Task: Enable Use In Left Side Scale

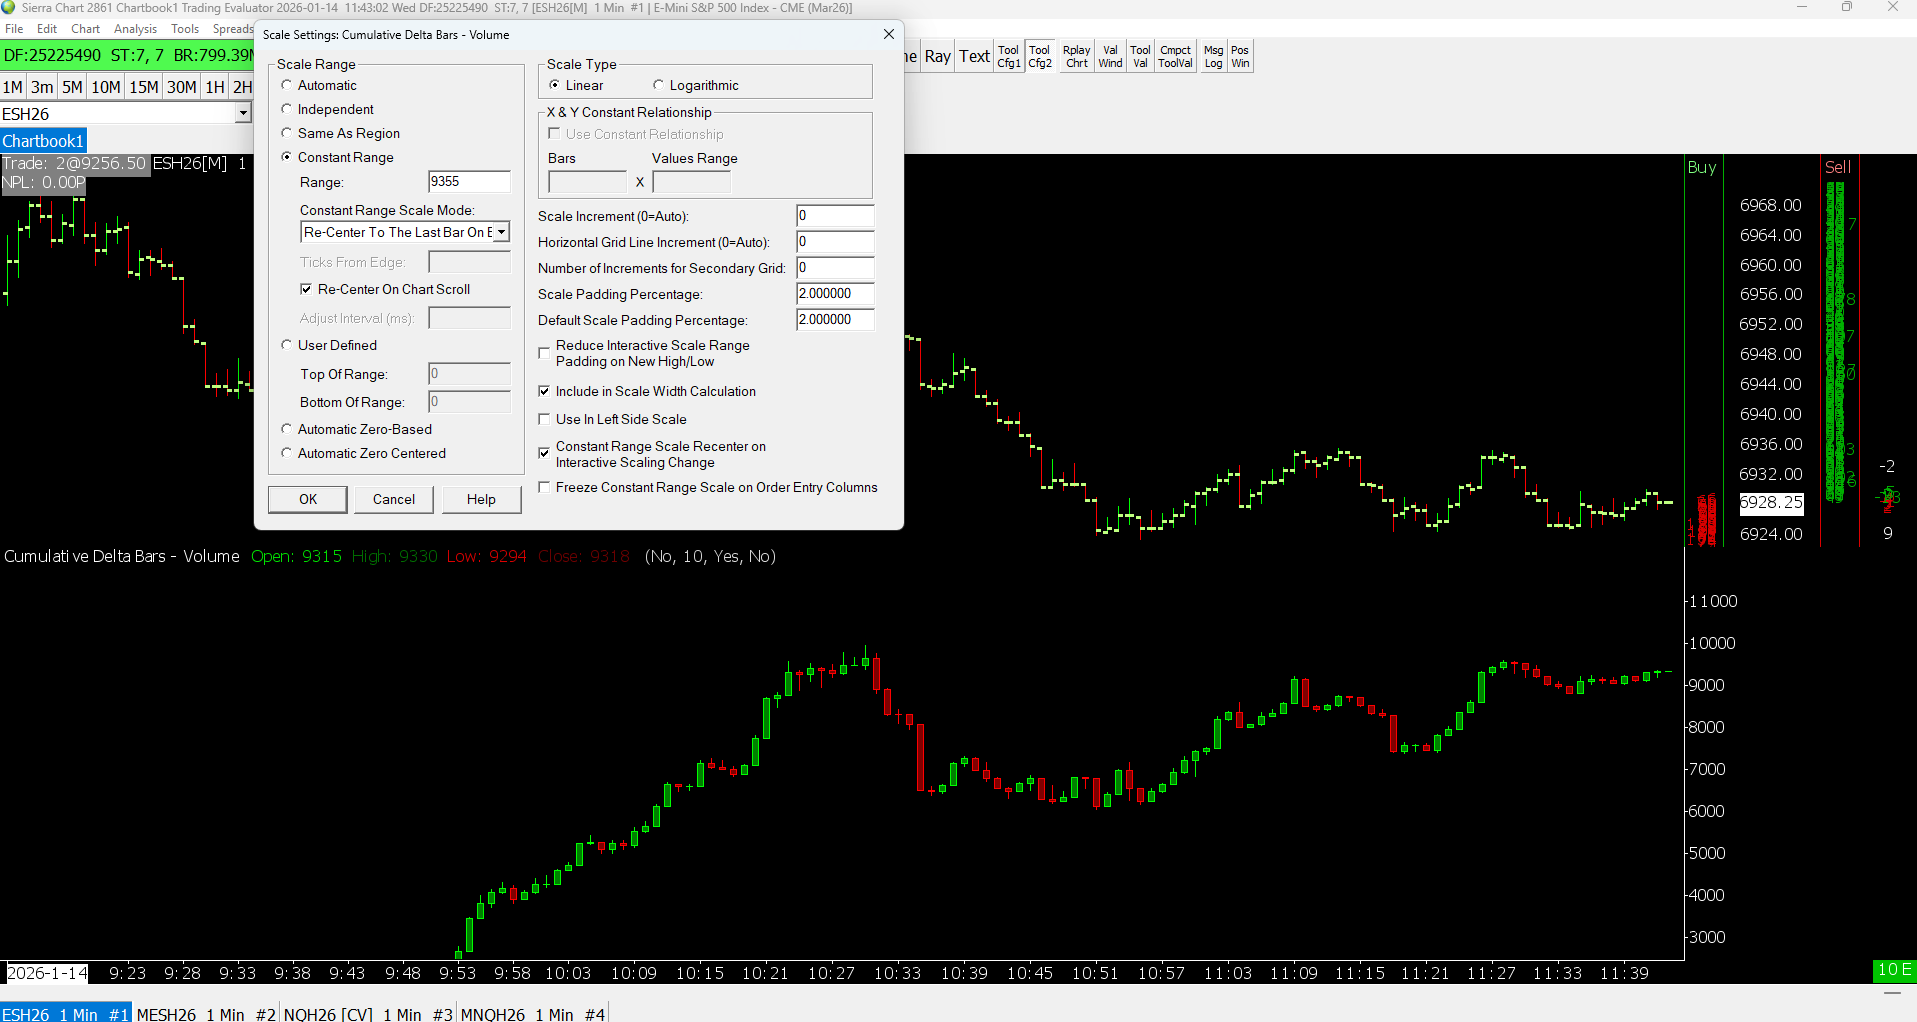Action: (545, 420)
